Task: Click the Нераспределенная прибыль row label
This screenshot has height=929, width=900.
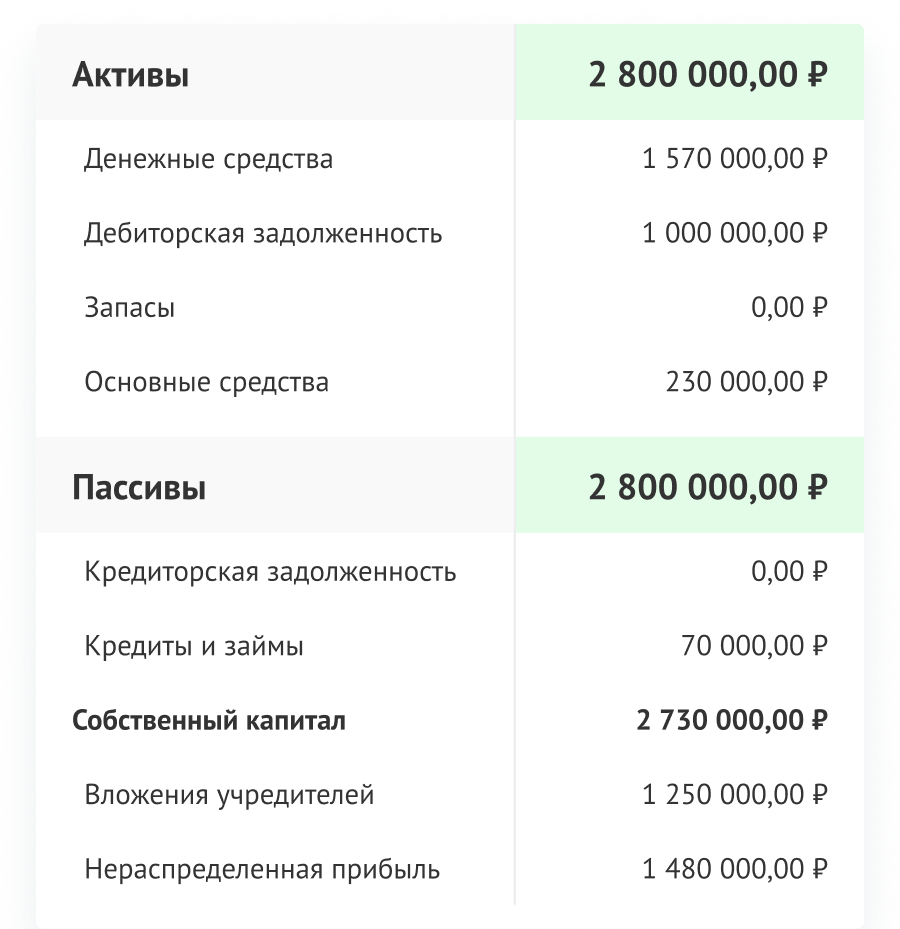Action: tap(262, 869)
